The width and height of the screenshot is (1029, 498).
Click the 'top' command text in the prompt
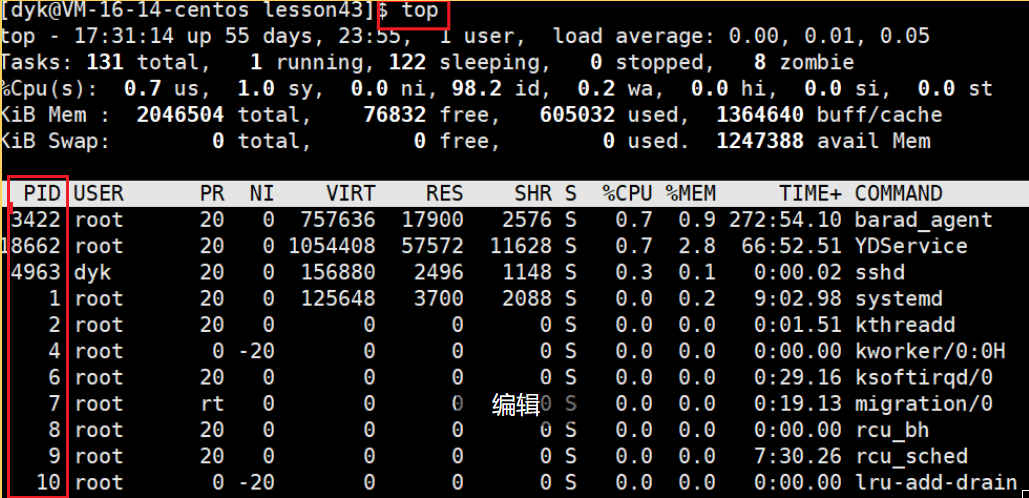(x=420, y=10)
